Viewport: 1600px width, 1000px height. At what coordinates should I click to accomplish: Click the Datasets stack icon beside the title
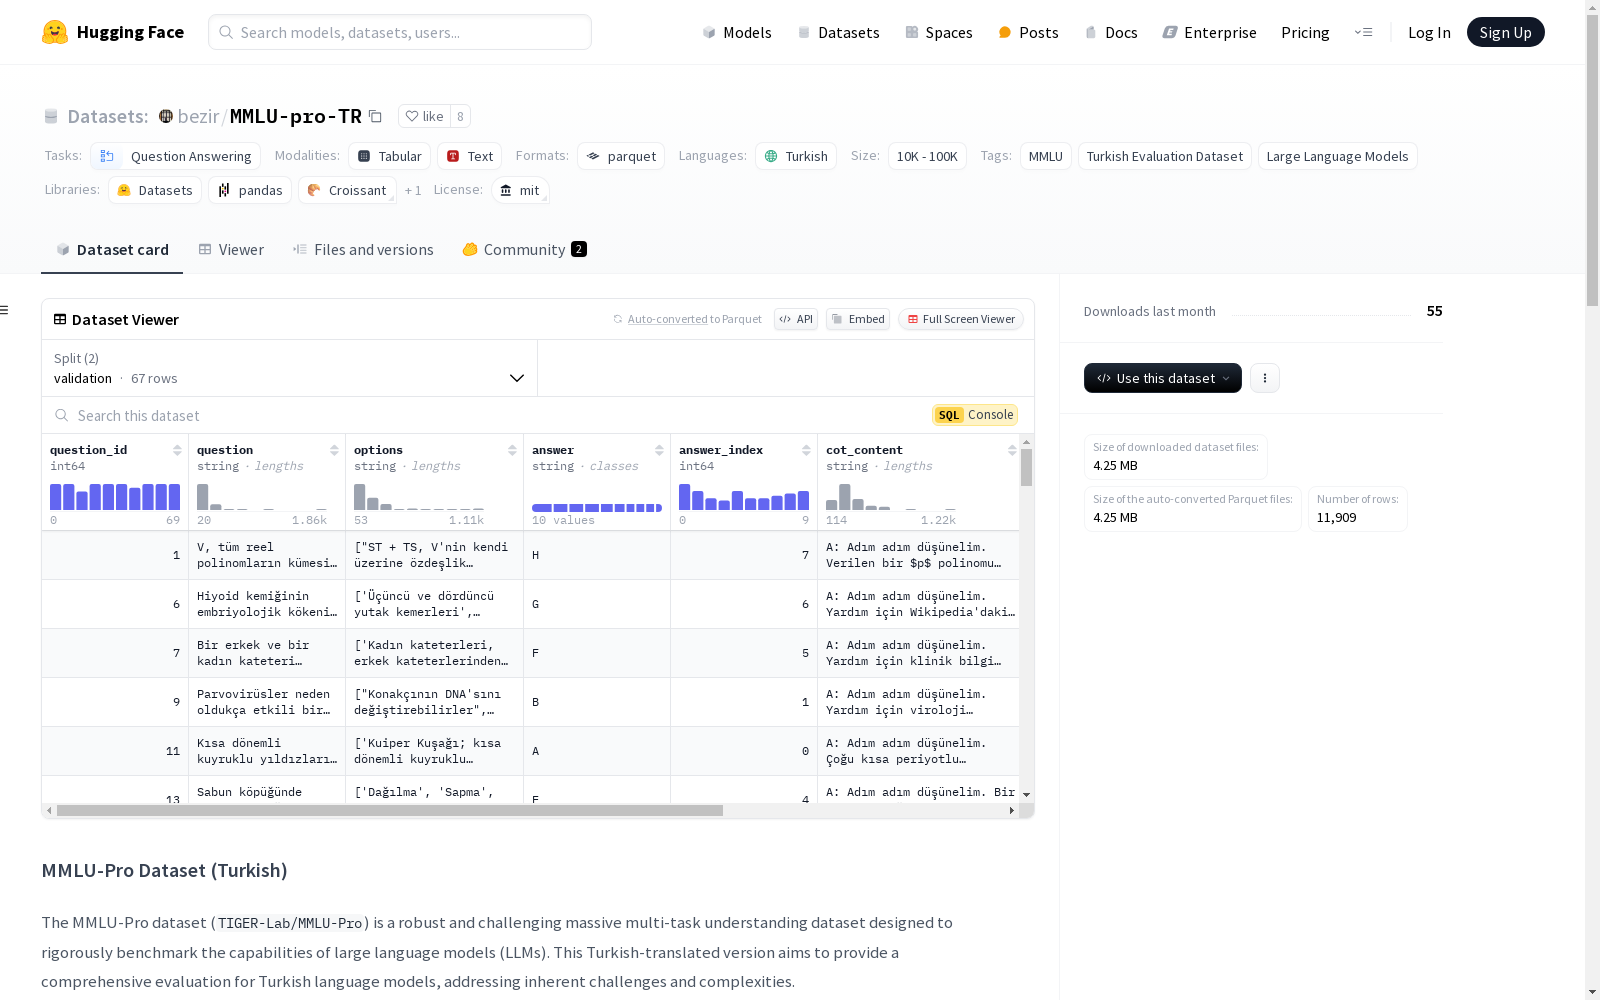(x=51, y=116)
